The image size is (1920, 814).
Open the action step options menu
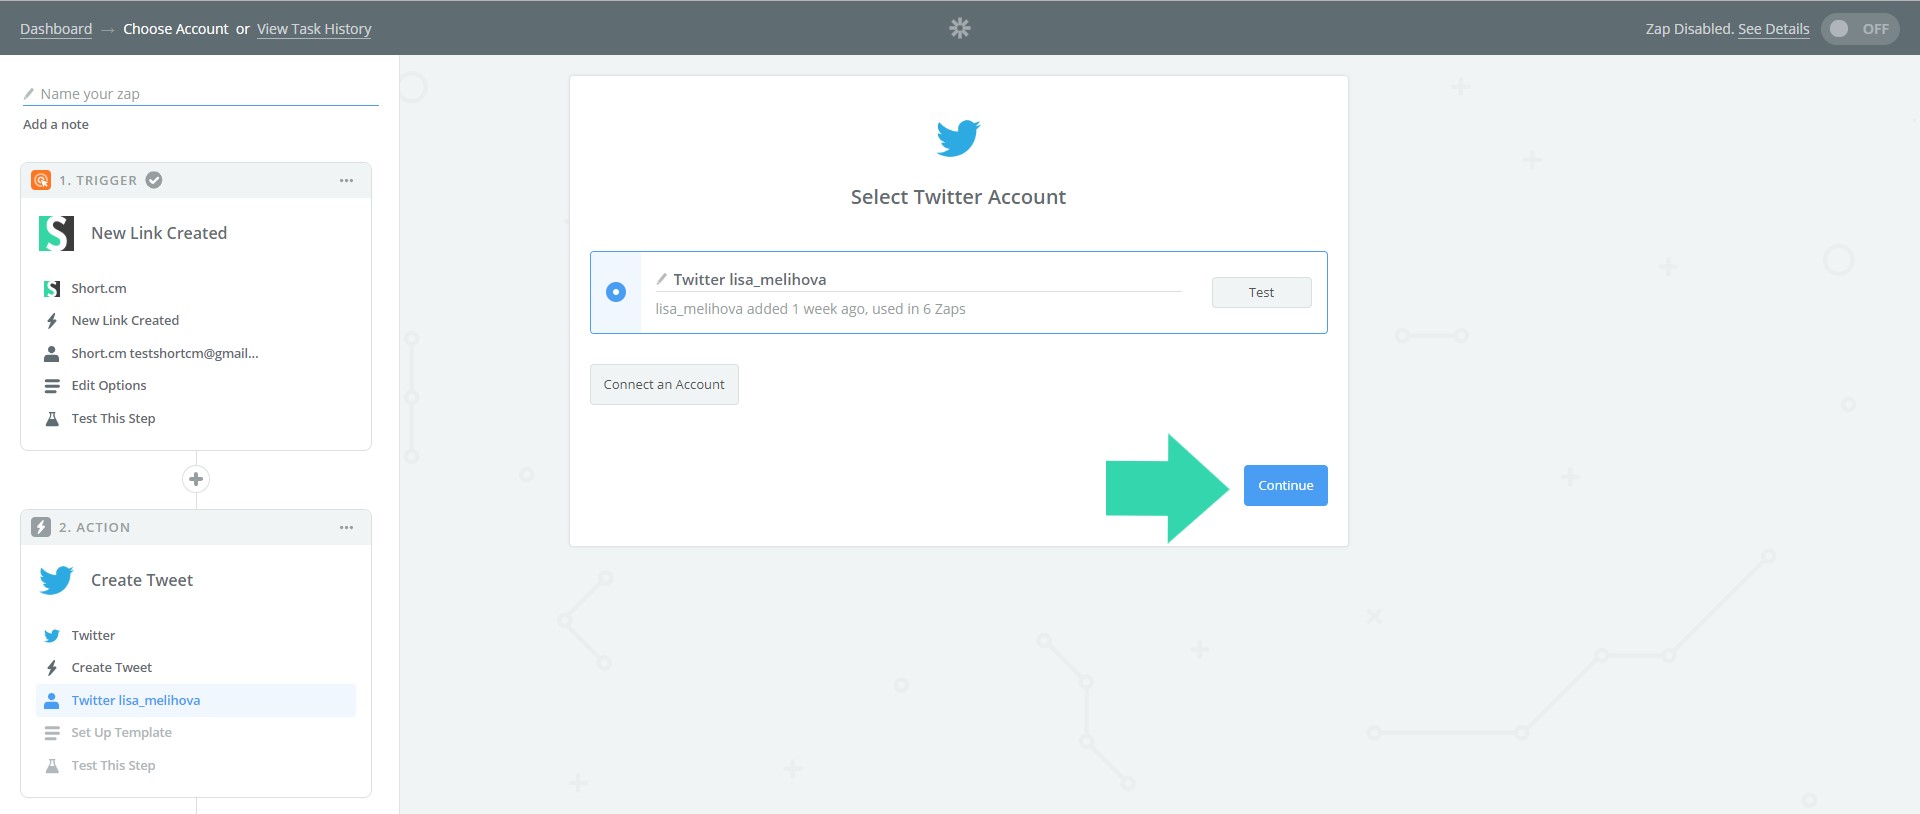[346, 528]
